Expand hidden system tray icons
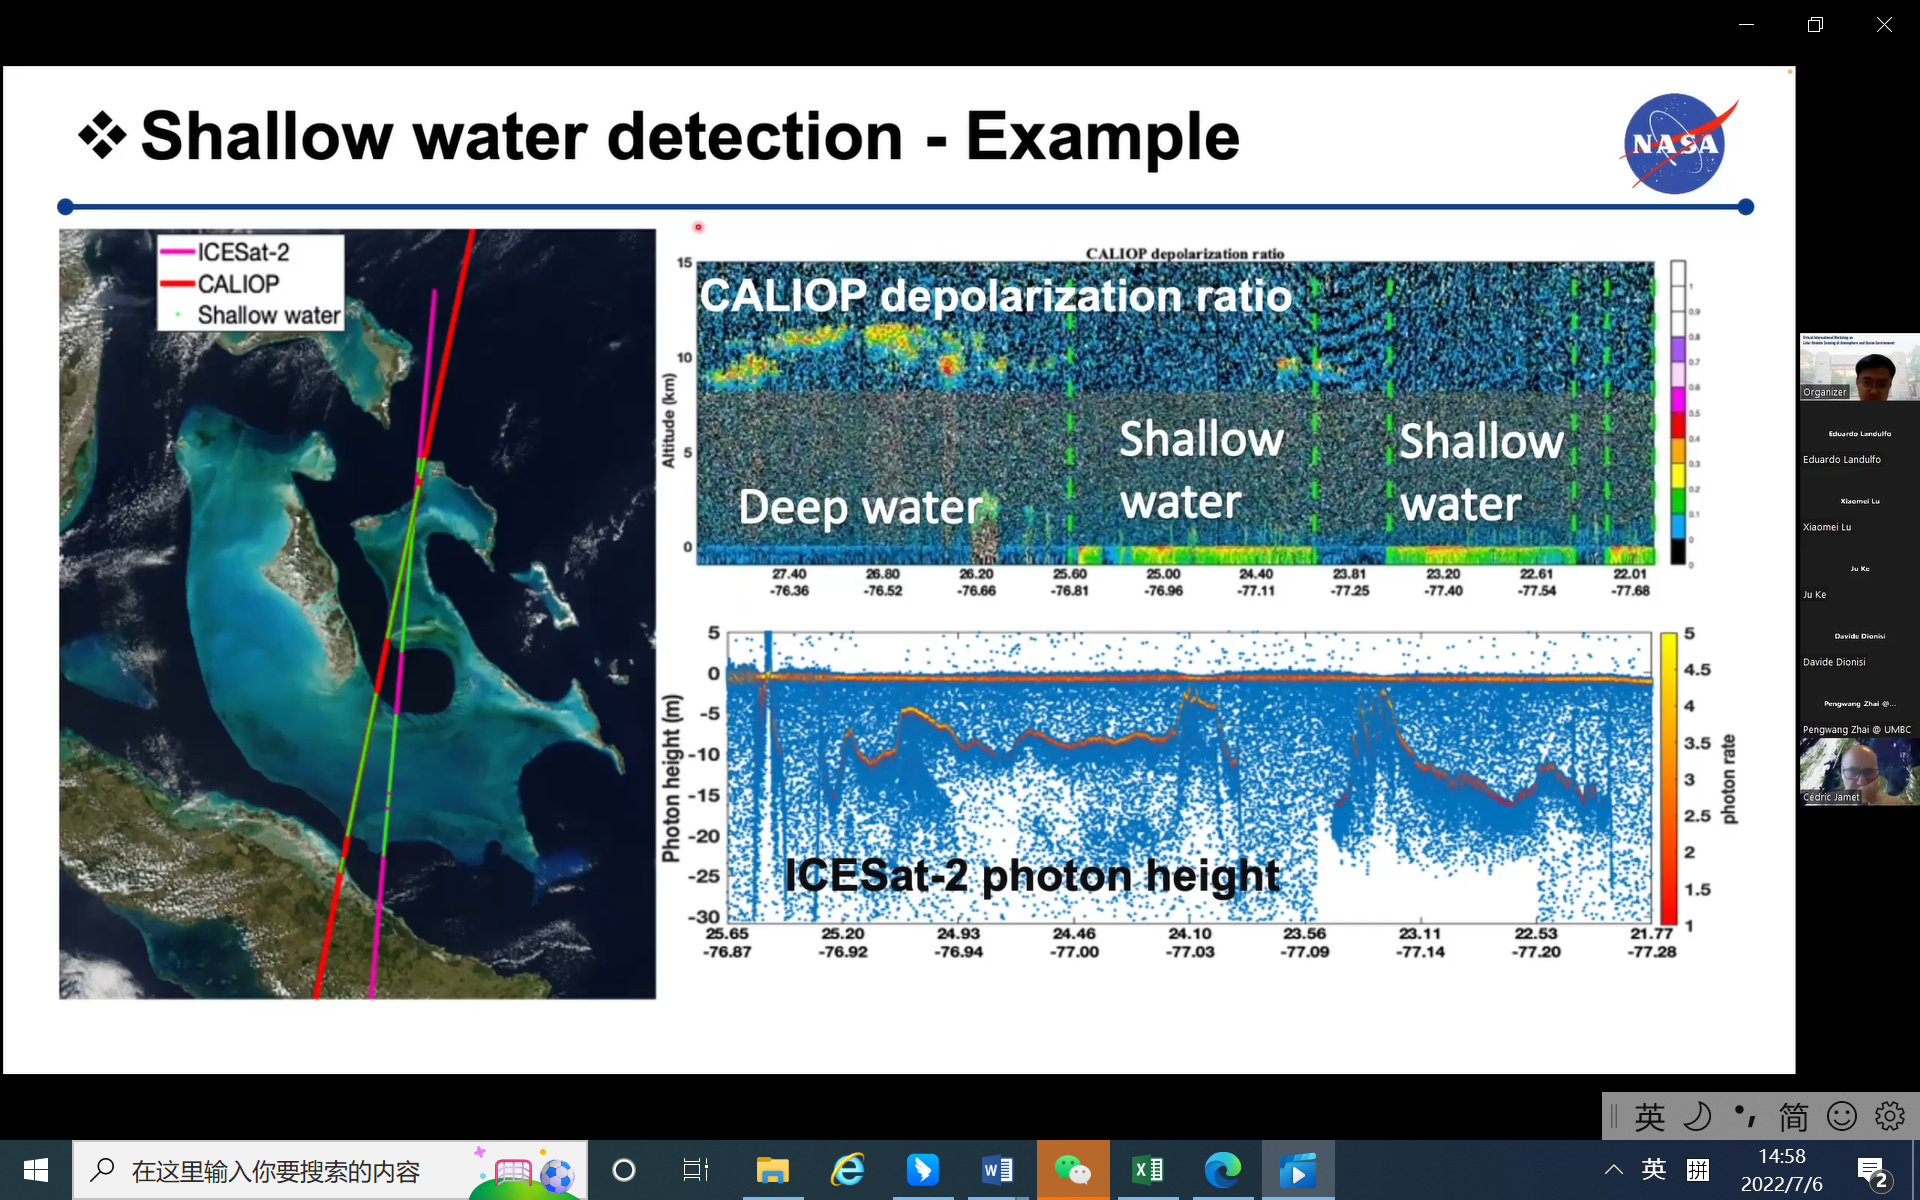The width and height of the screenshot is (1920, 1200). tap(1613, 1170)
